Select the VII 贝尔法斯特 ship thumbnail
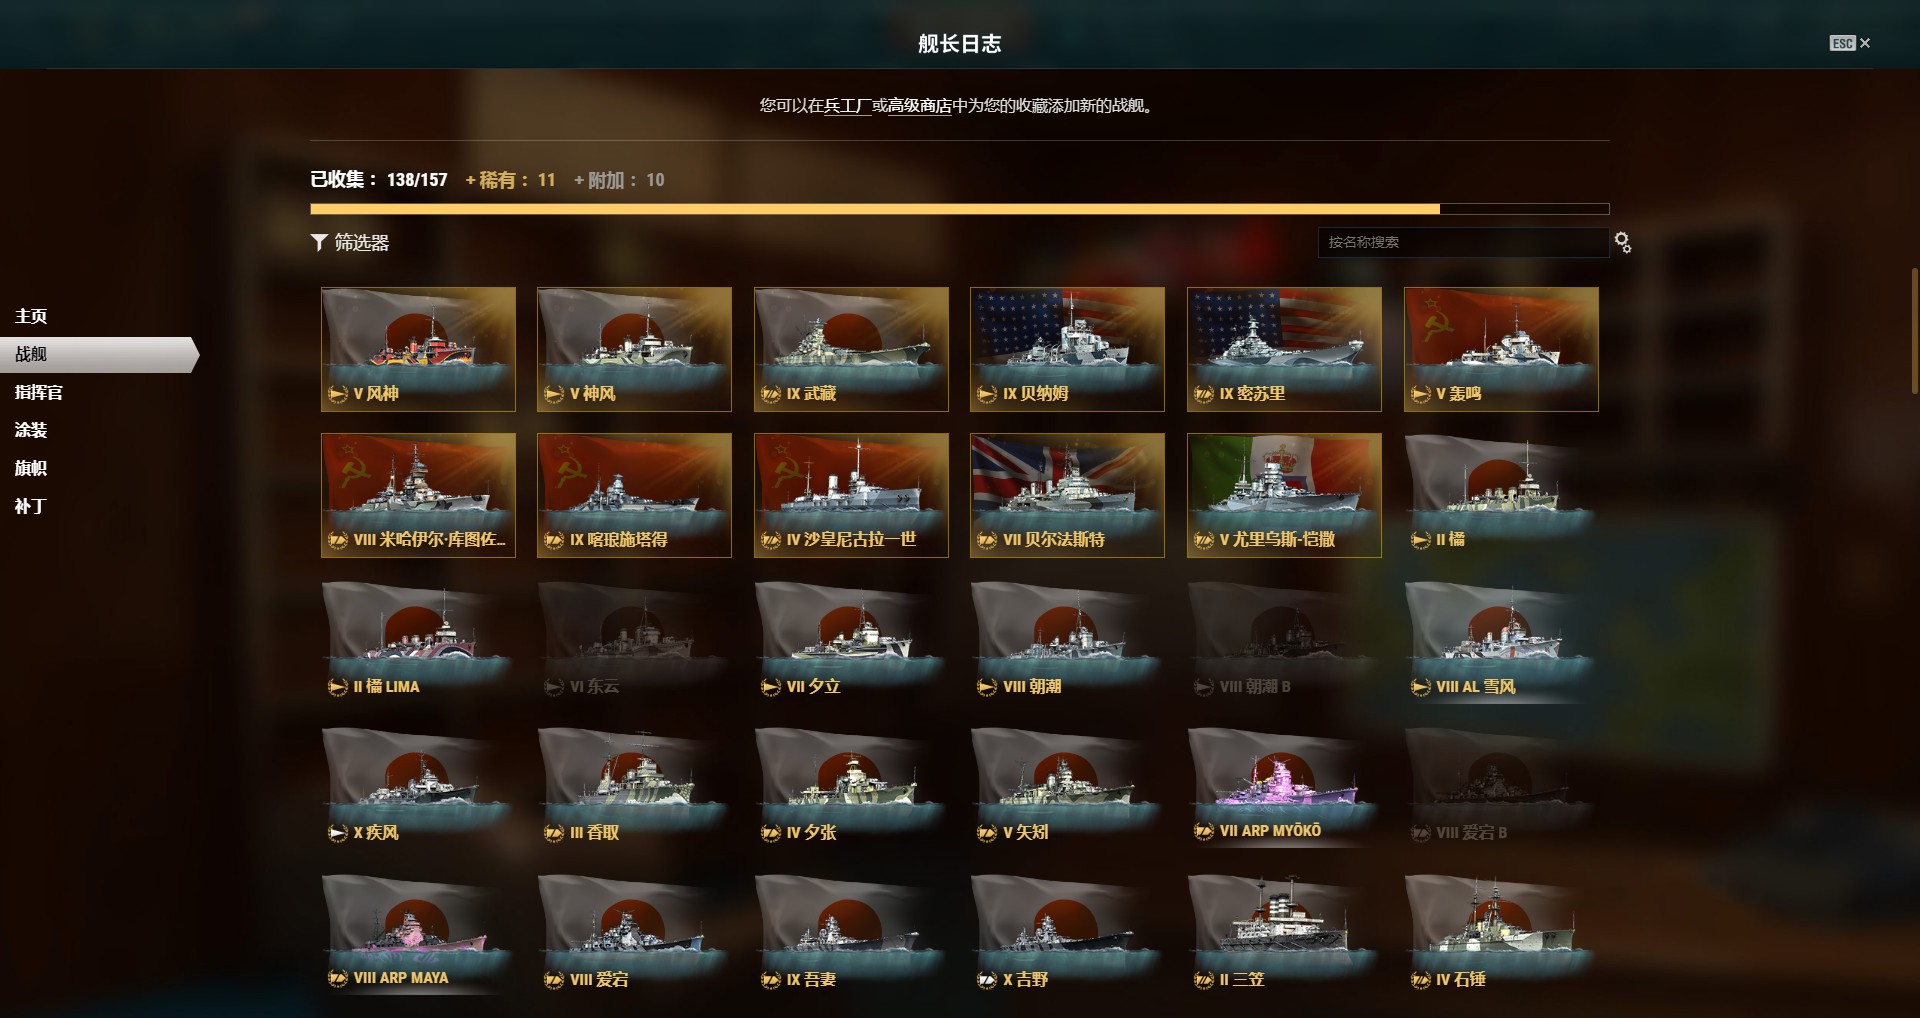The height and width of the screenshot is (1018, 1920). point(1067,495)
